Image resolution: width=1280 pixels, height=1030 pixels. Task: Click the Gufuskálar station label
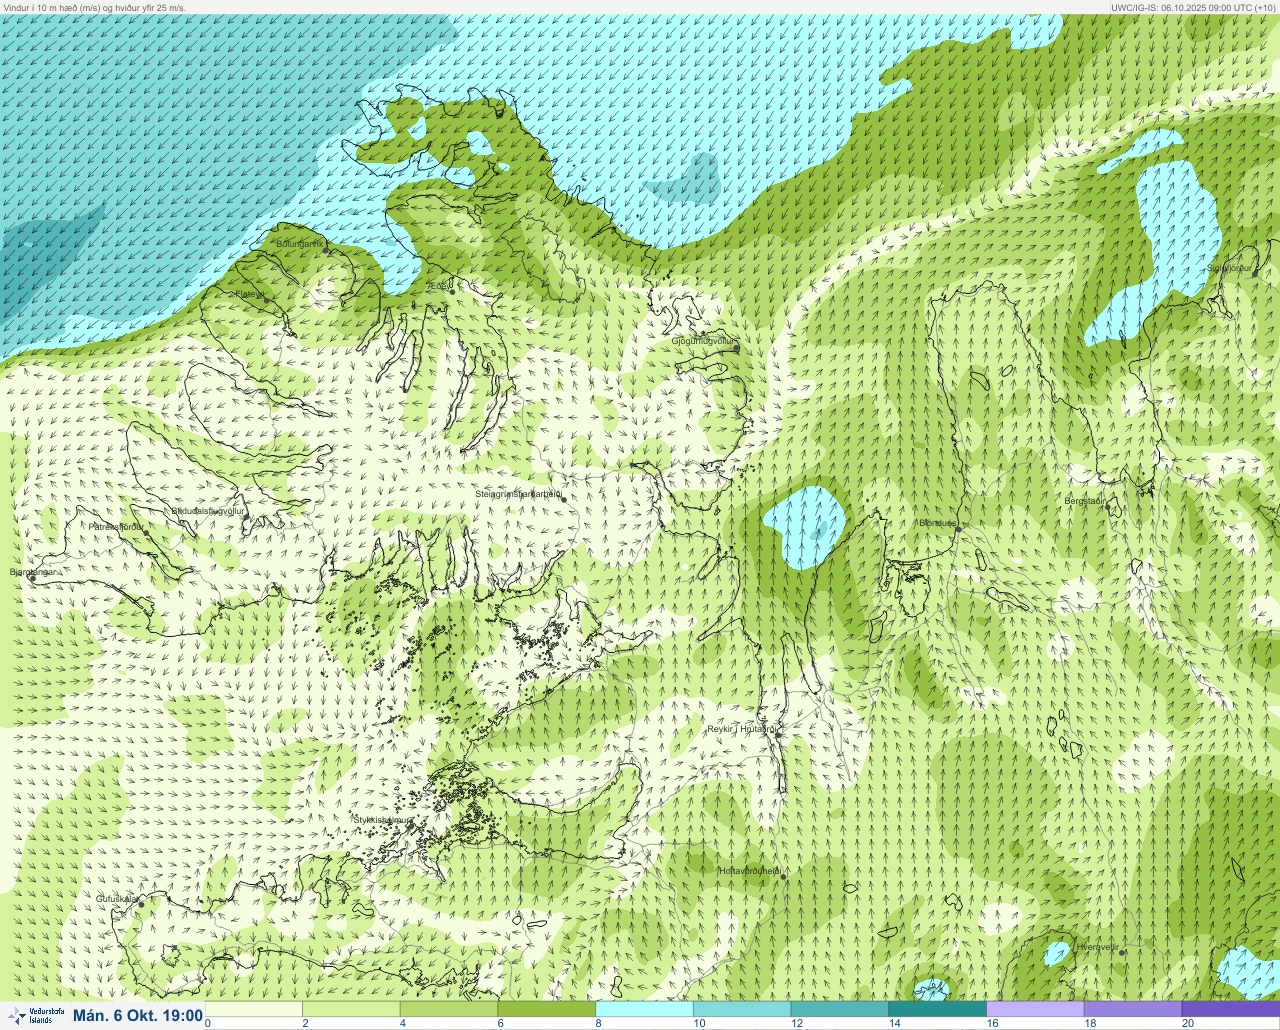pyautogui.click(x=117, y=898)
